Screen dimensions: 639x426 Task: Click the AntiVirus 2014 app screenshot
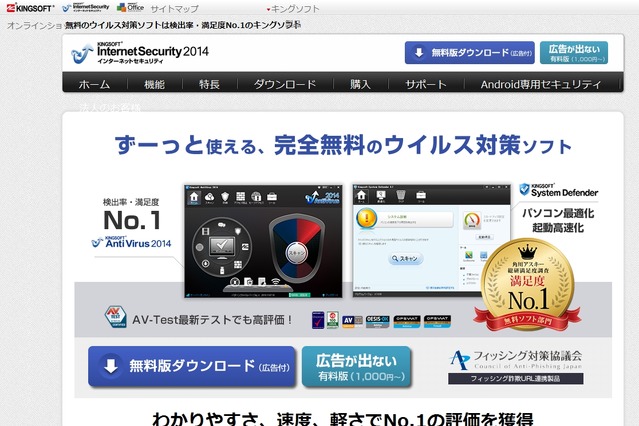click(263, 241)
